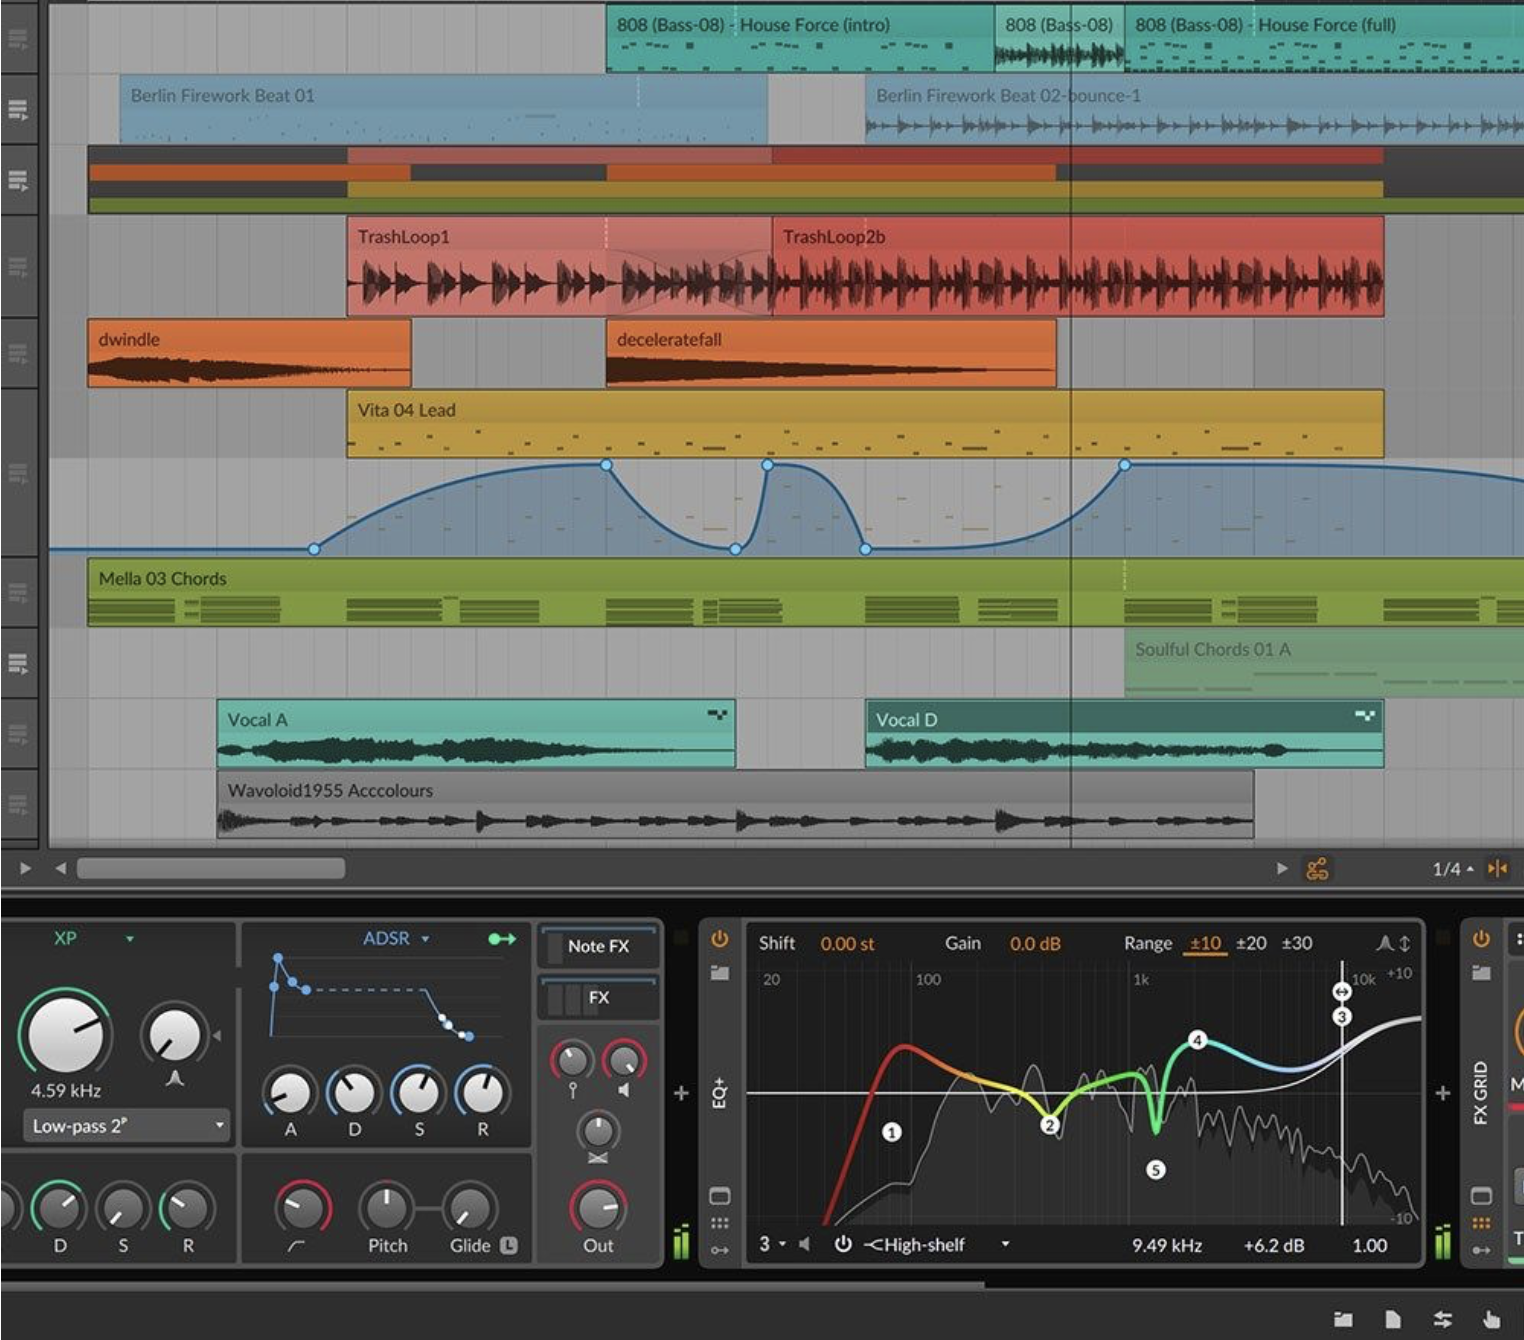The image size is (1524, 1340).
Task: Select the ±10 EQ range
Action: tap(1205, 943)
